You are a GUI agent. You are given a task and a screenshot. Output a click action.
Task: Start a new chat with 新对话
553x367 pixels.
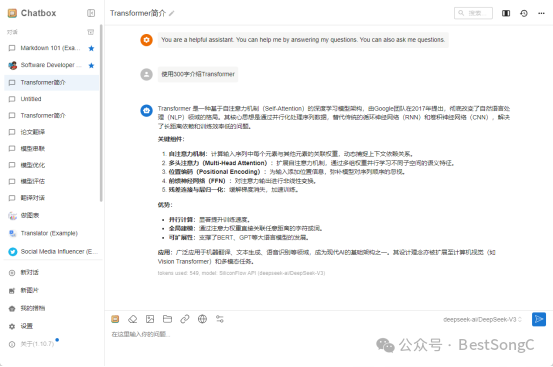pos(51,273)
